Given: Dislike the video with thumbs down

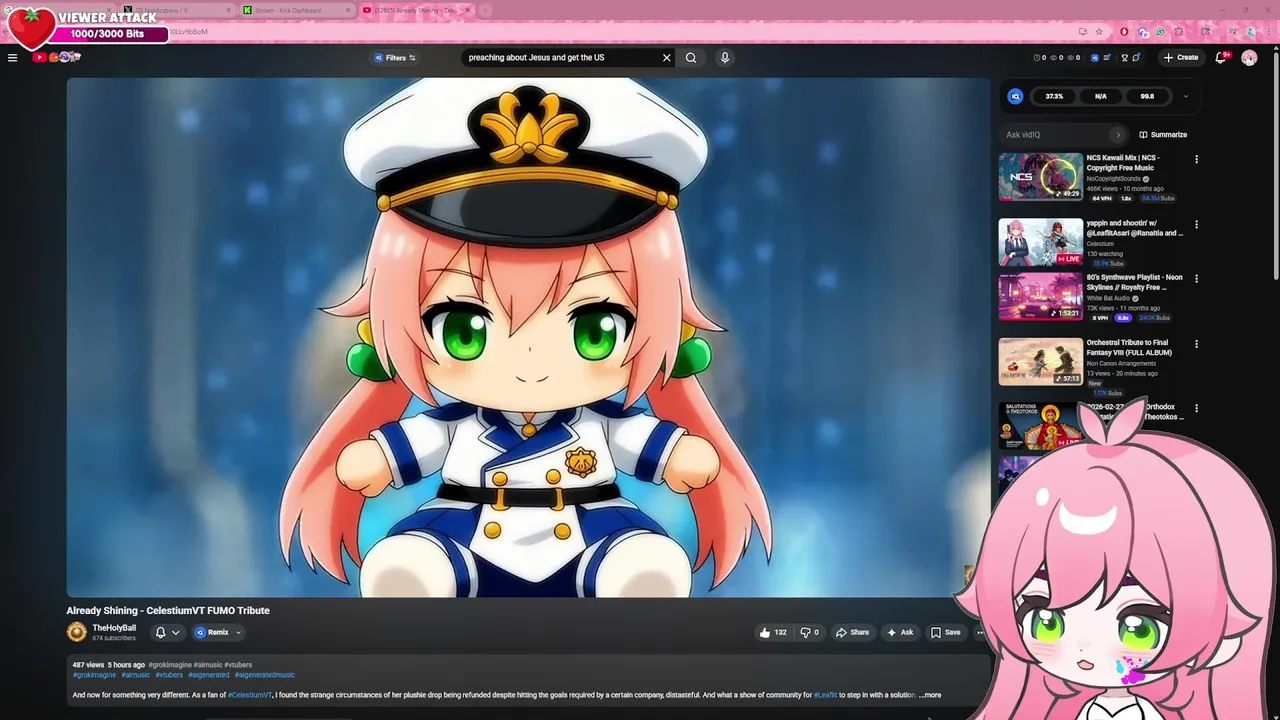Looking at the screenshot, I should (x=809, y=632).
